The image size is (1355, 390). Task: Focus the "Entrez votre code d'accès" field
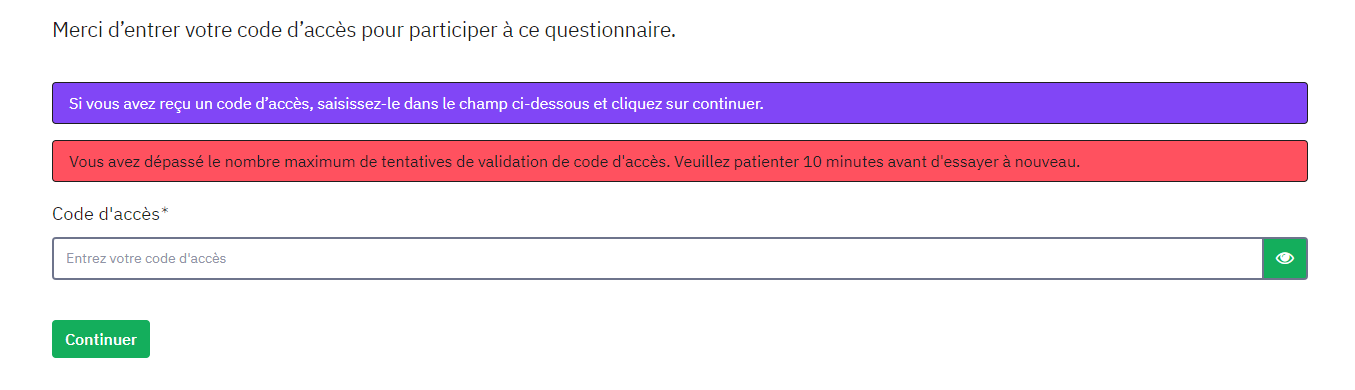658,258
